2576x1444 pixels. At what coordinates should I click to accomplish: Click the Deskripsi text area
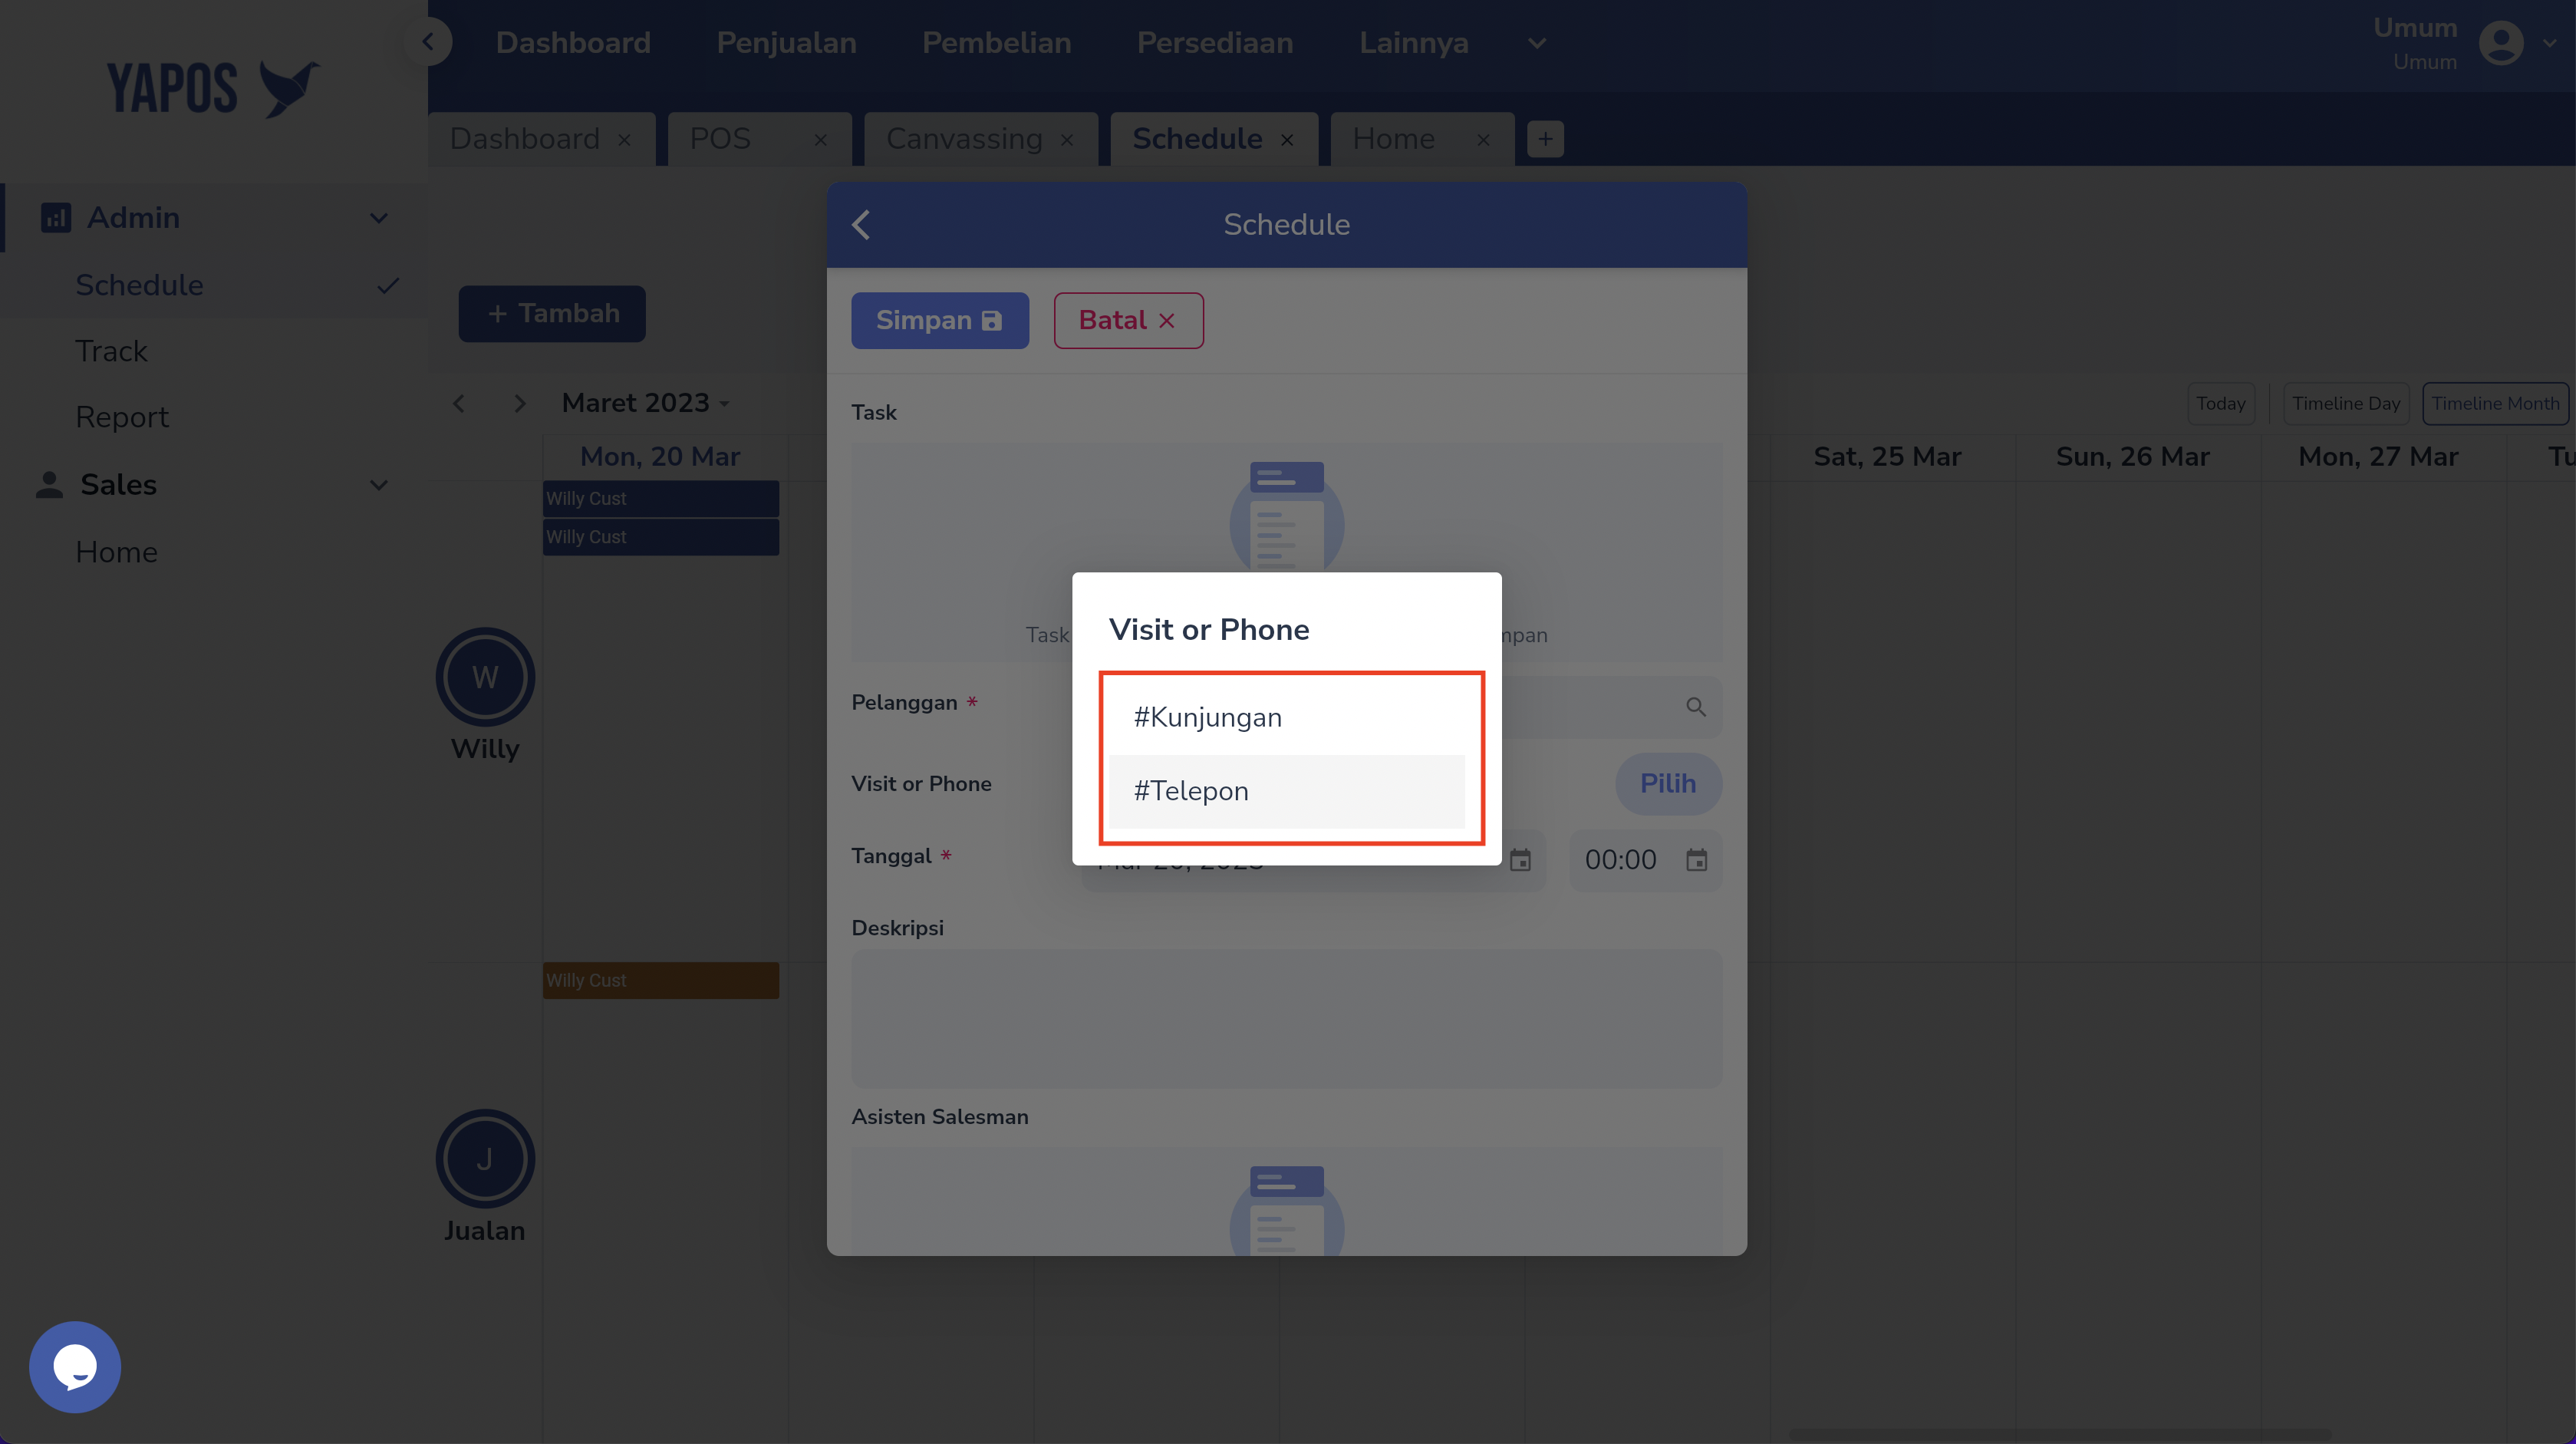coord(1286,1019)
